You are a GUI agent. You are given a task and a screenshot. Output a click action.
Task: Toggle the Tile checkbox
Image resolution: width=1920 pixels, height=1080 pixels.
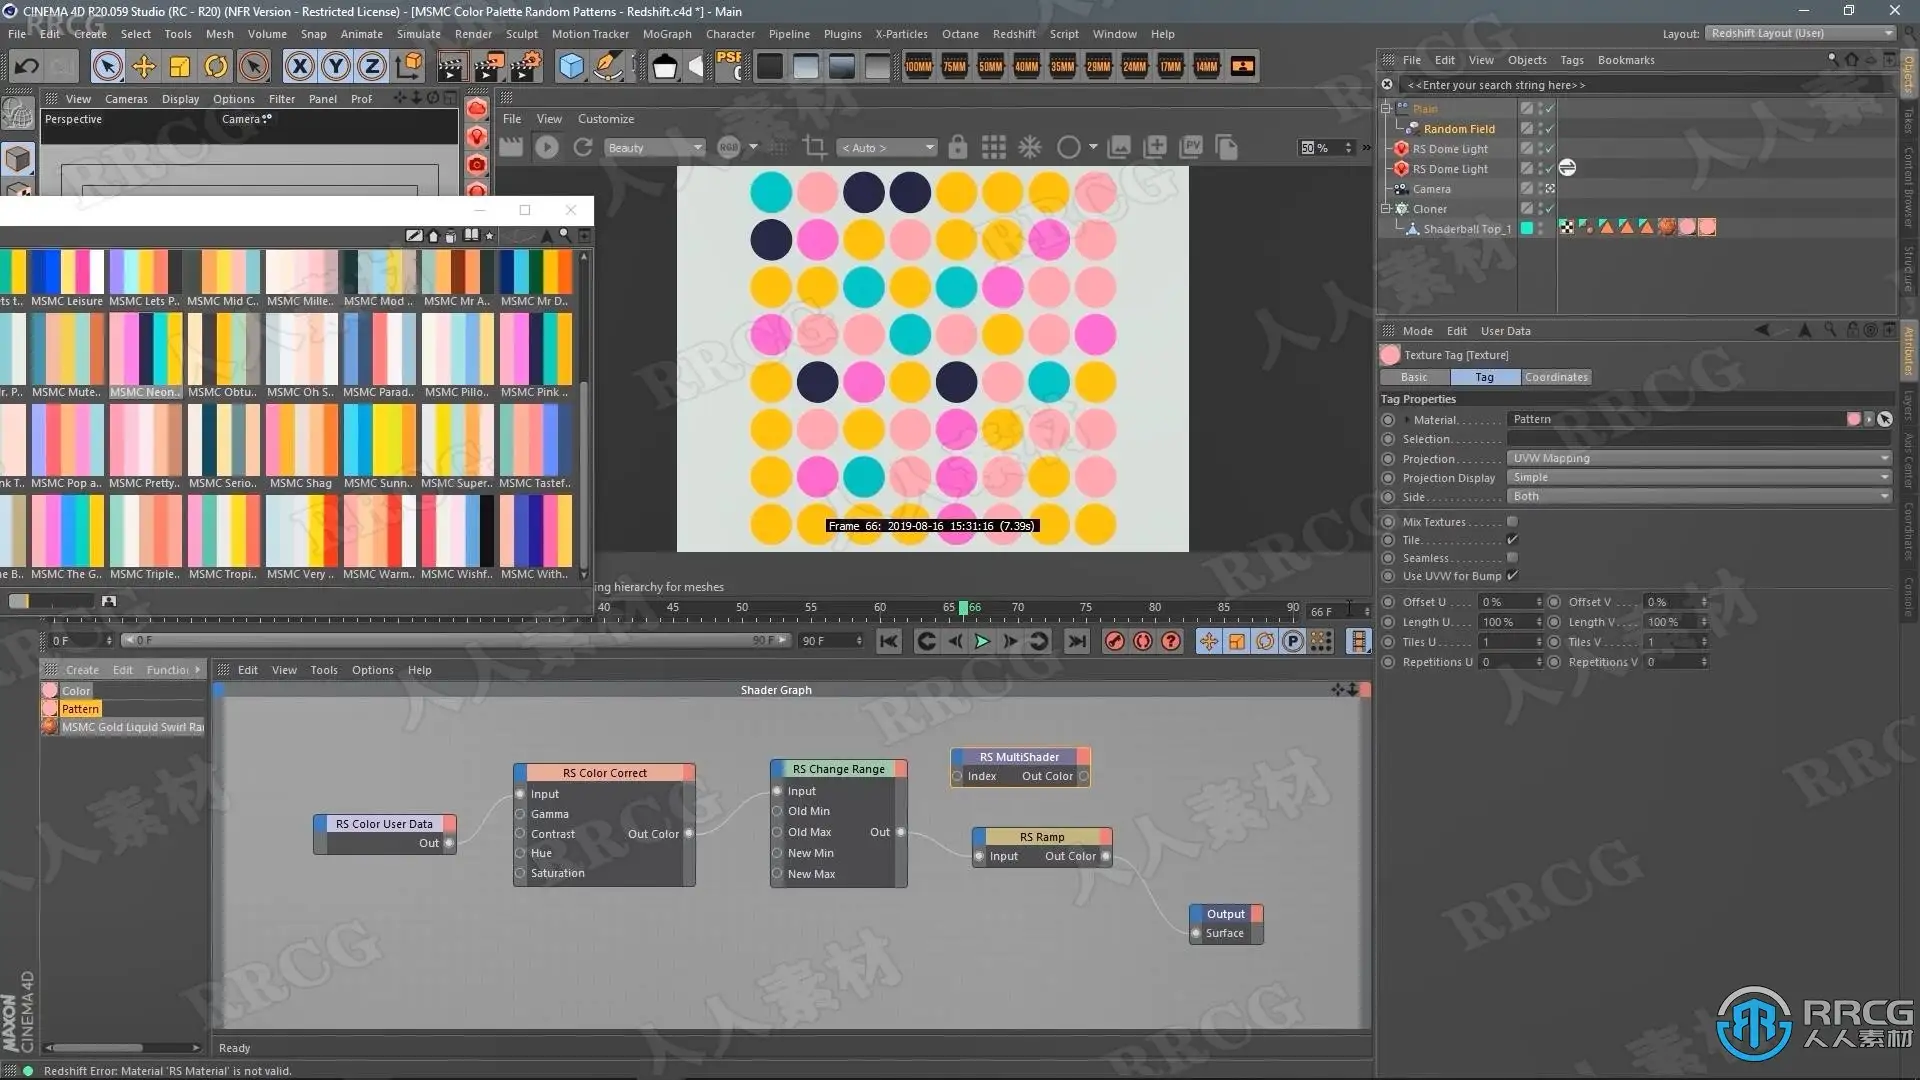coord(1512,540)
